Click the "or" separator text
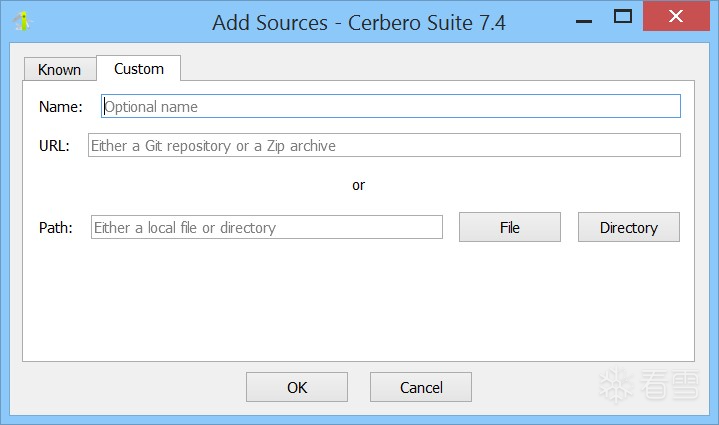719x425 pixels. (358, 185)
